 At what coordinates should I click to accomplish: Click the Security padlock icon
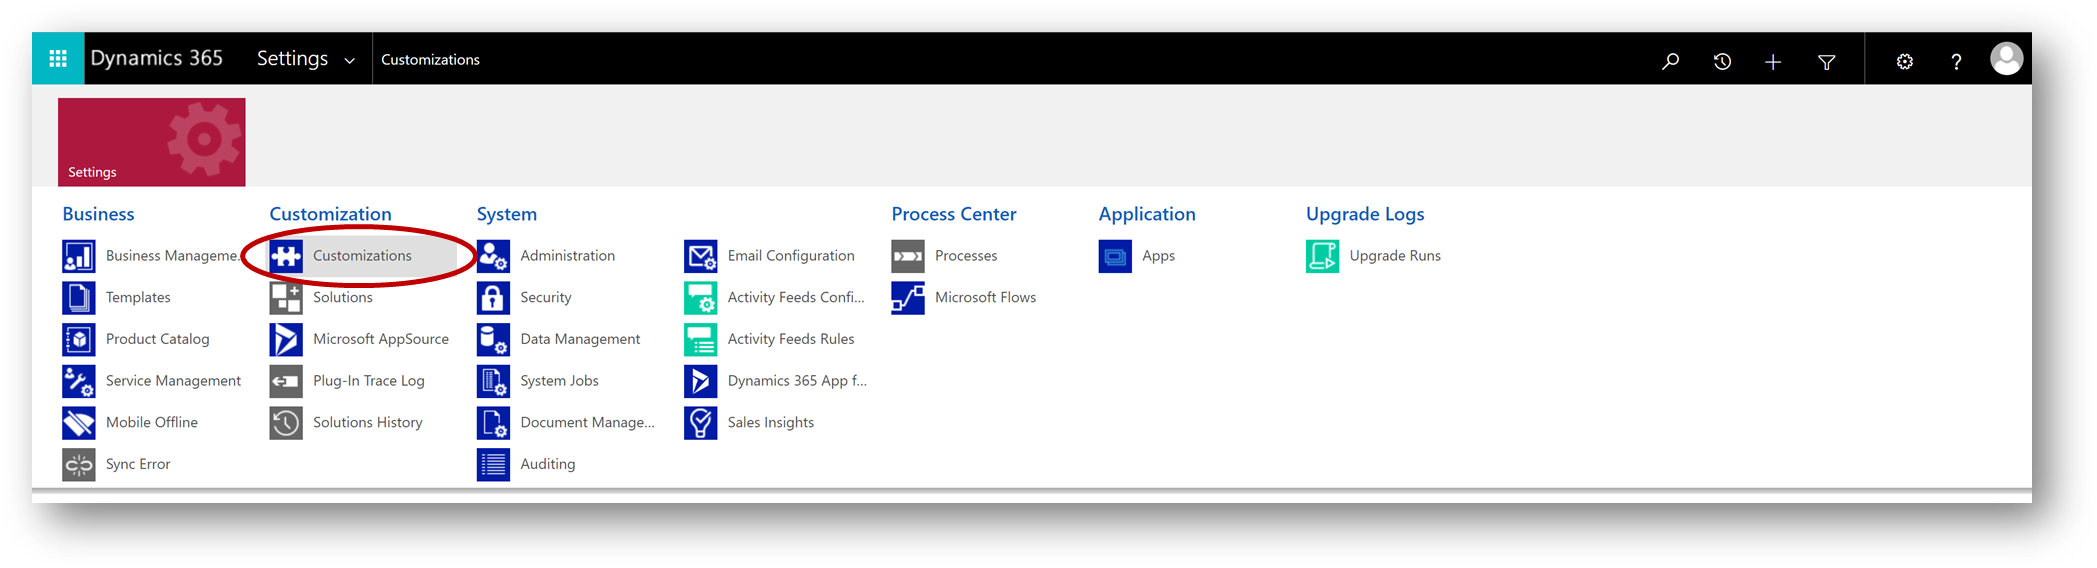(x=493, y=298)
